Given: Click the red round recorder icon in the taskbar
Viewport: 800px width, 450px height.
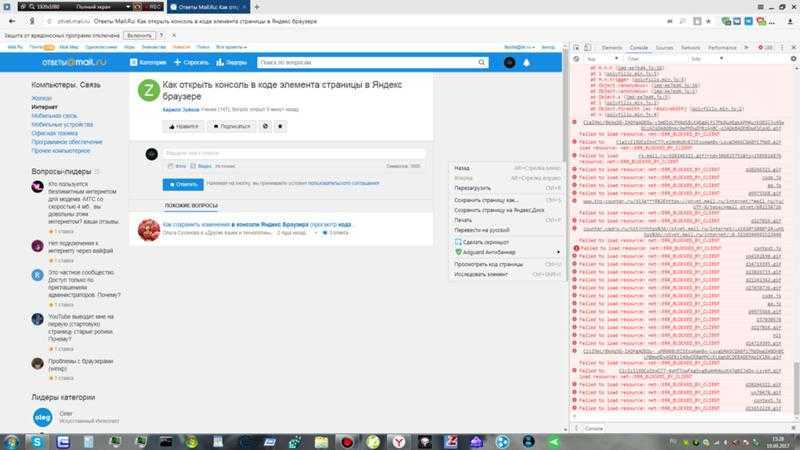Looking at the screenshot, I should coord(347,442).
